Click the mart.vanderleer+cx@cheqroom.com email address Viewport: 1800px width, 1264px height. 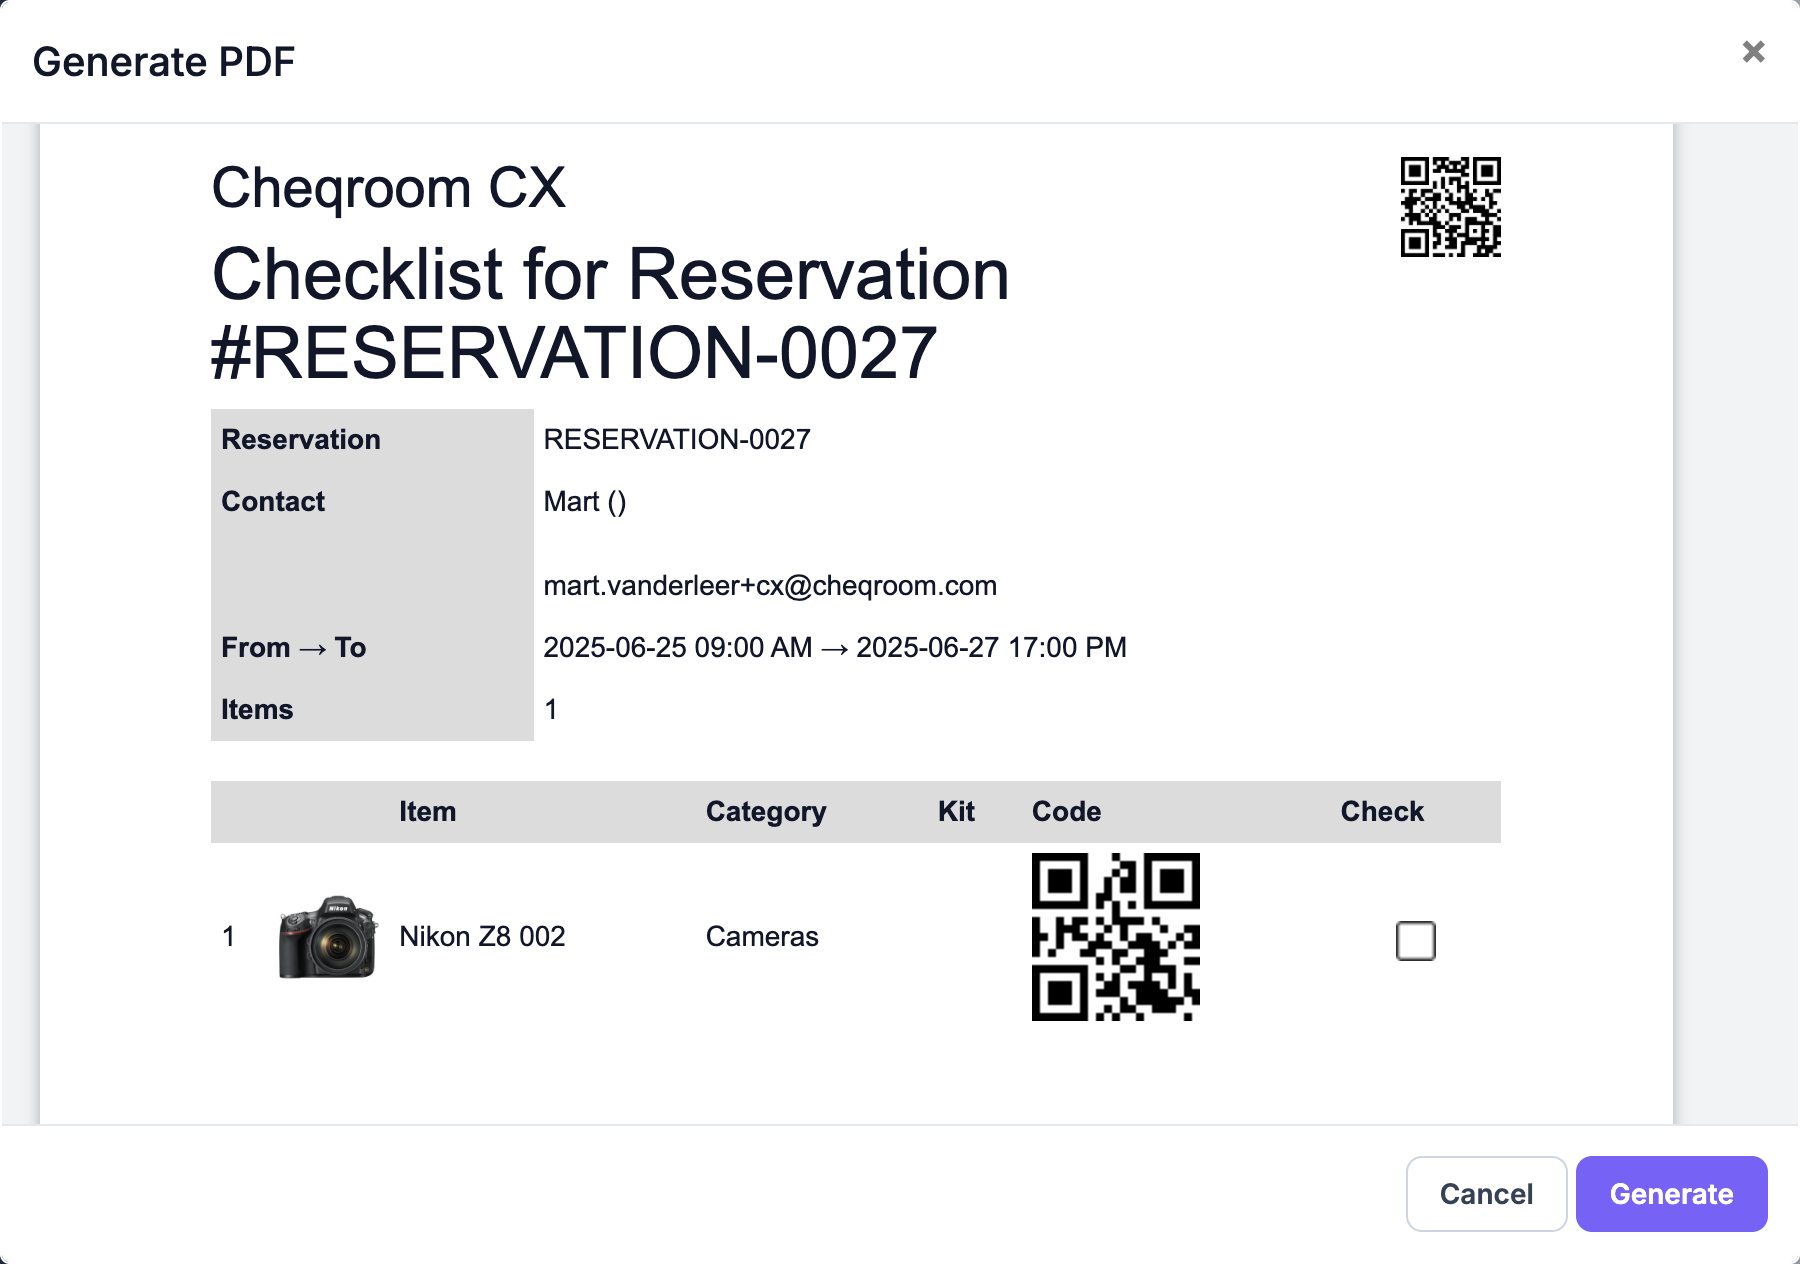tap(770, 586)
